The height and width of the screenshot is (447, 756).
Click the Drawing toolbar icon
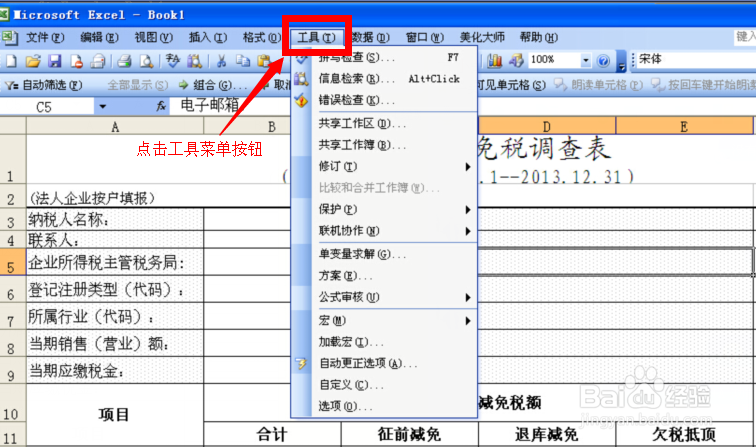point(515,60)
